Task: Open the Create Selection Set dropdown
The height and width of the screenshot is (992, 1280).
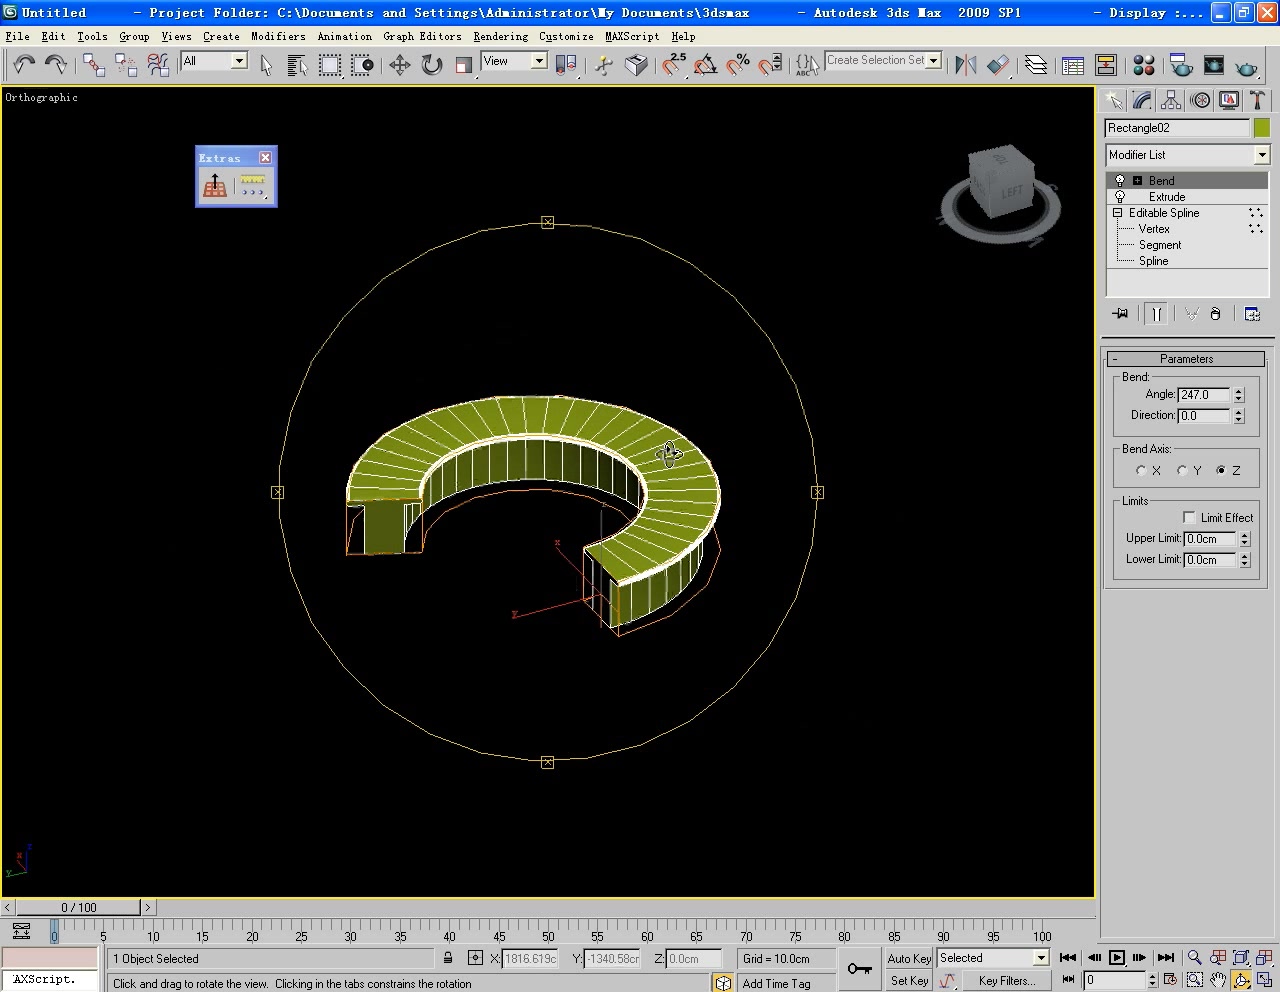Action: click(934, 61)
